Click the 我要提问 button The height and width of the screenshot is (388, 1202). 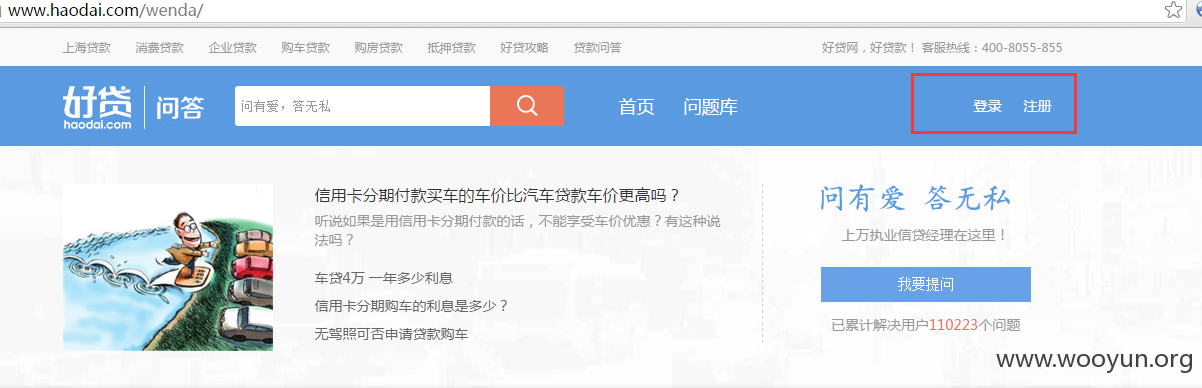tap(926, 284)
